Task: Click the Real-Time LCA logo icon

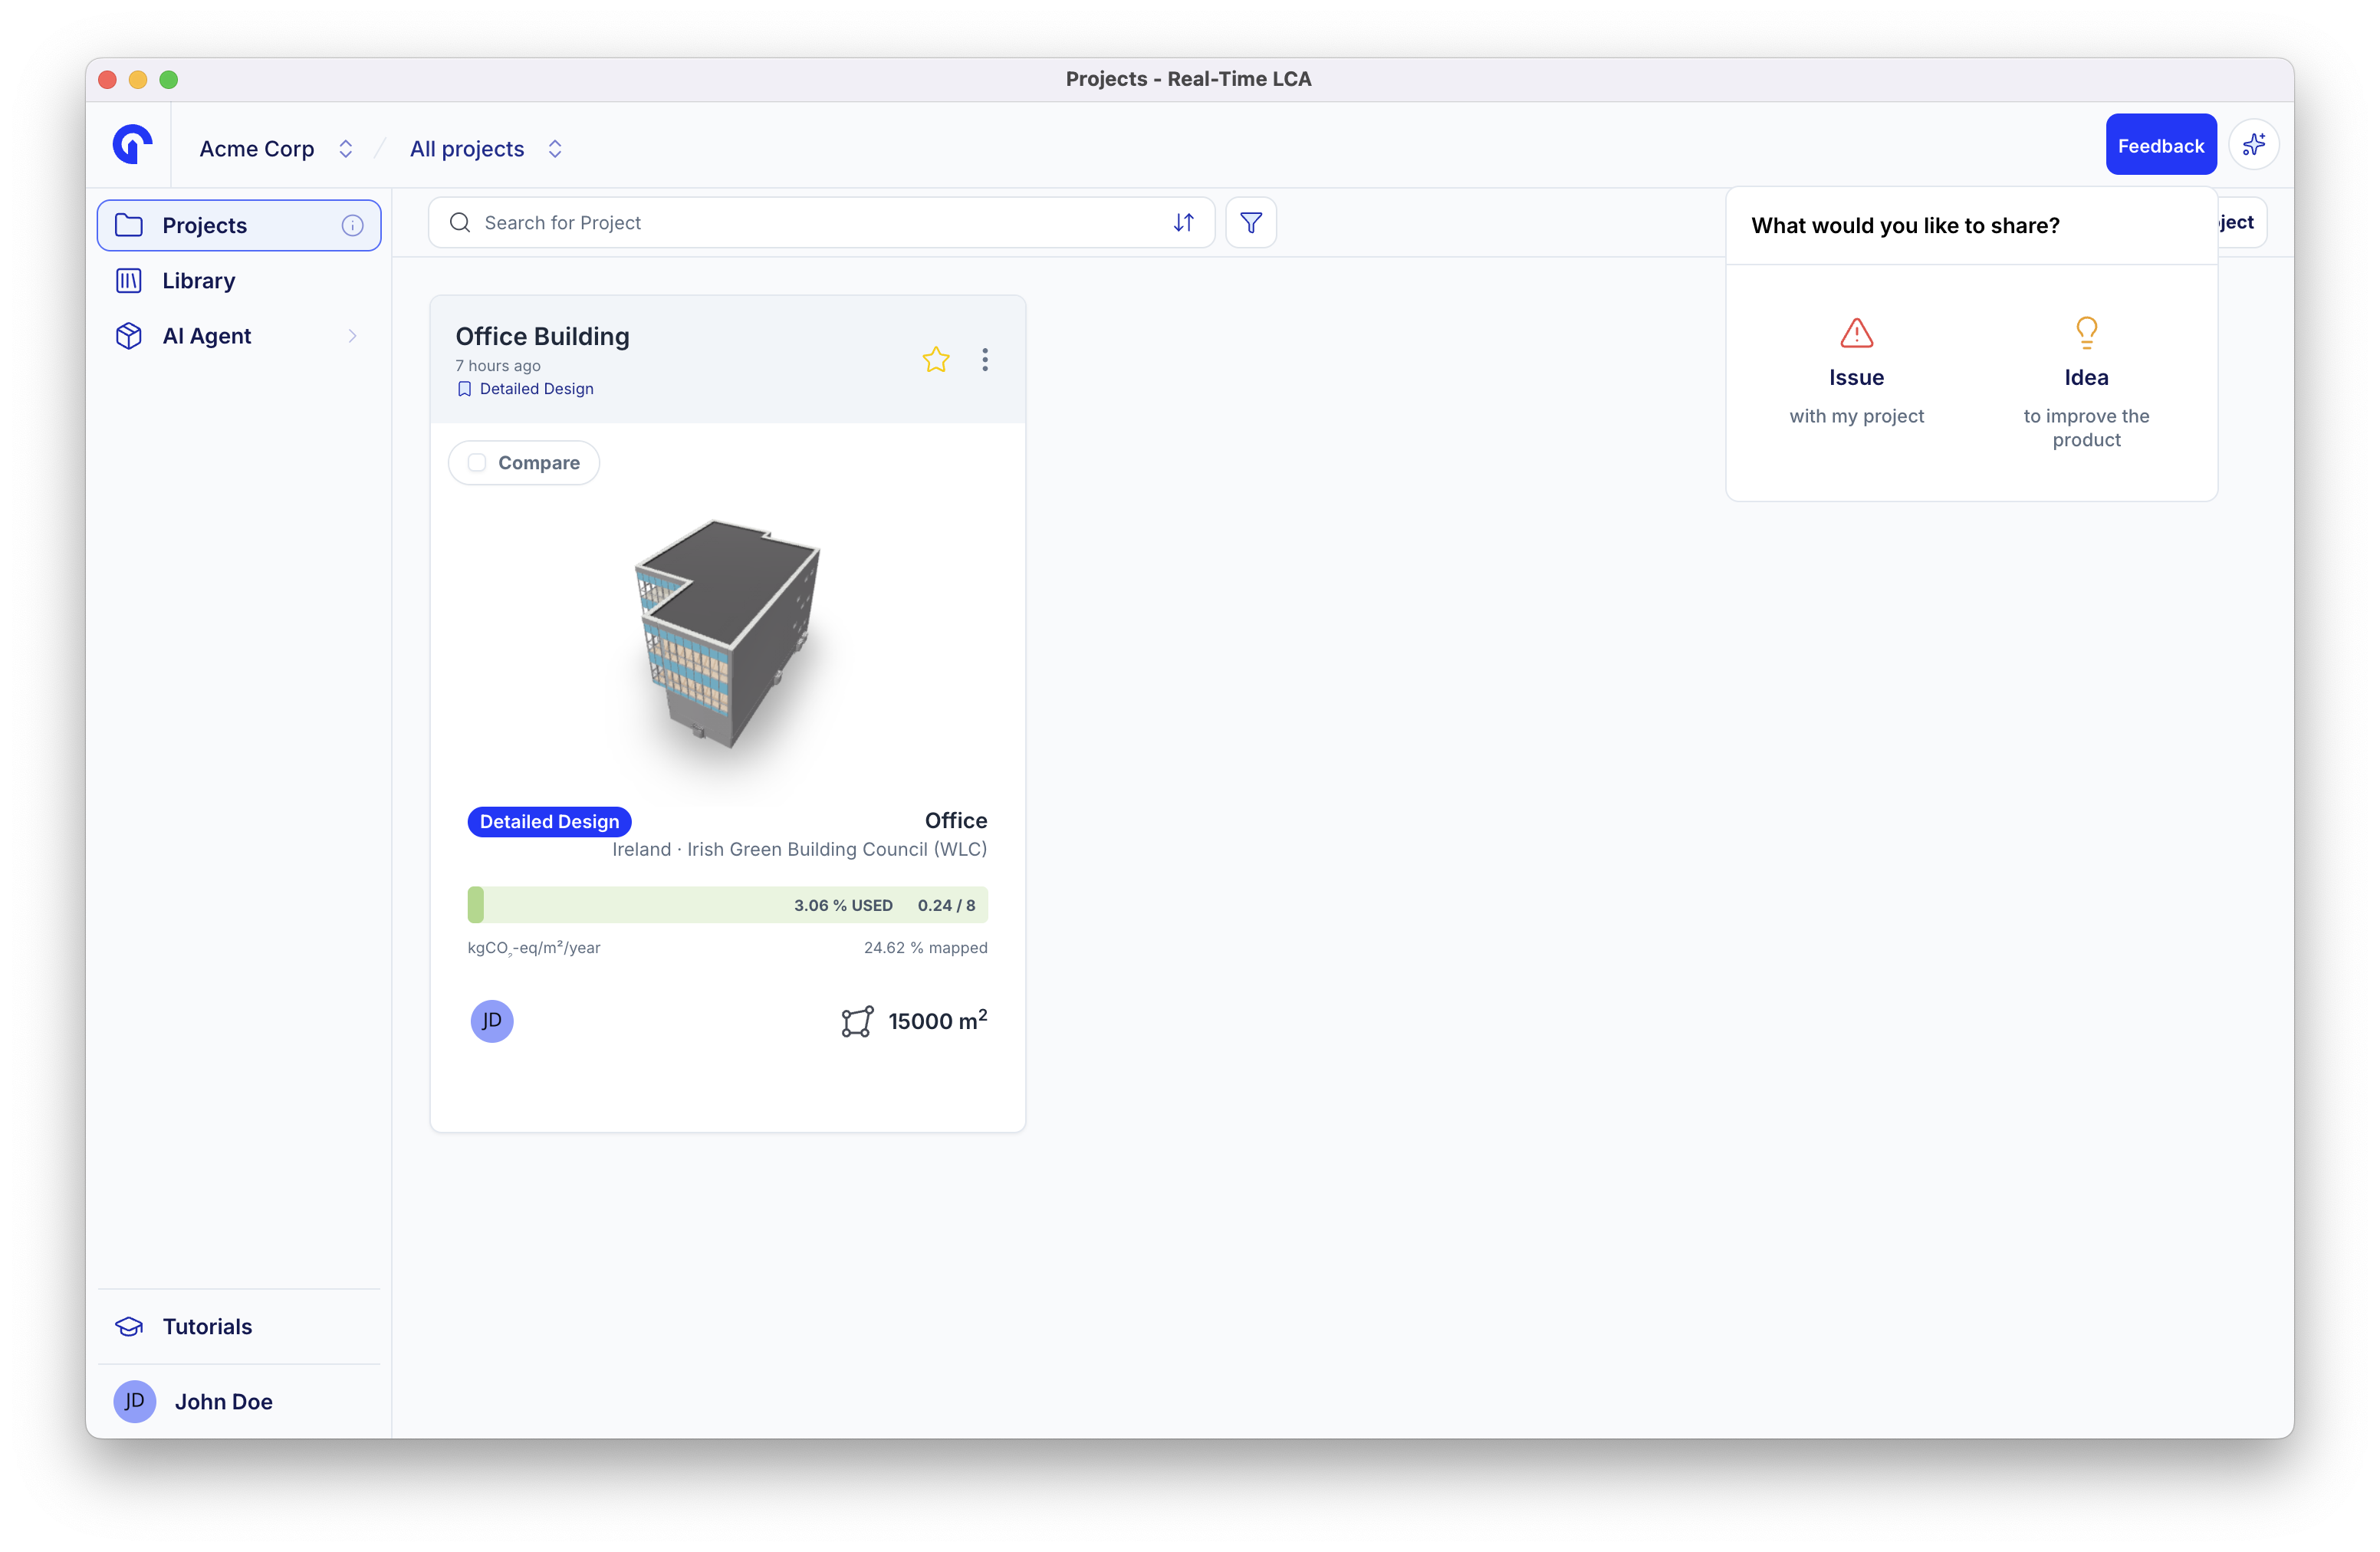Action: coord(132,145)
